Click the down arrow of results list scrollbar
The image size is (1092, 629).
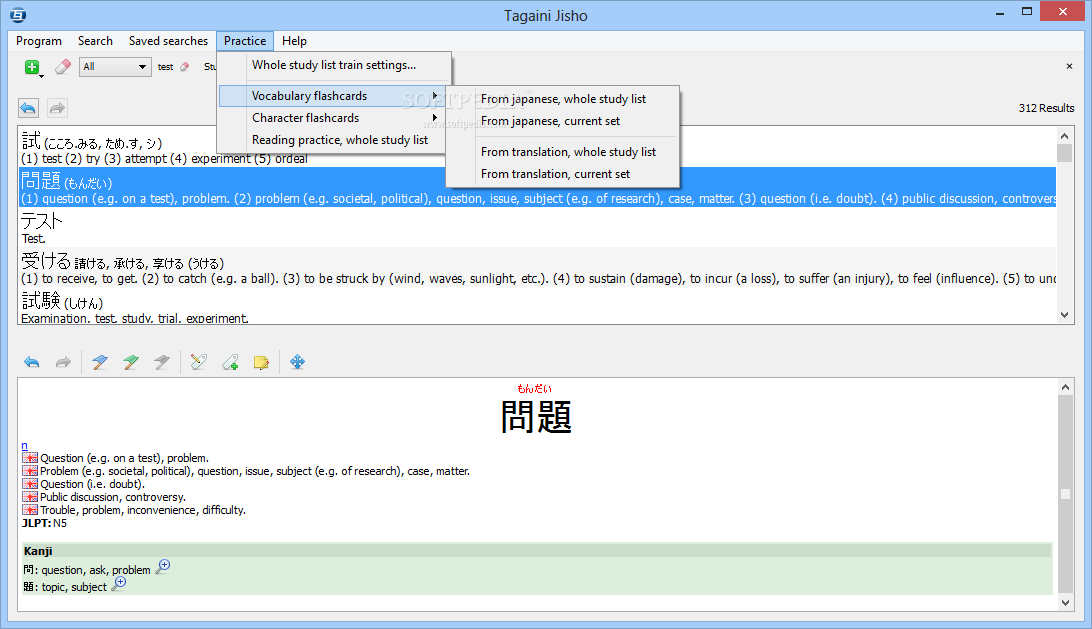pyautogui.click(x=1064, y=315)
